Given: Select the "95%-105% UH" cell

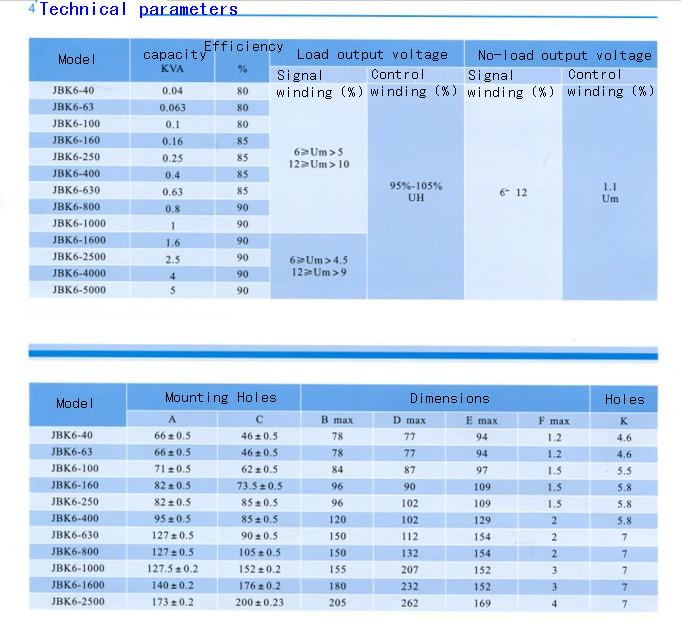Looking at the screenshot, I should [x=416, y=191].
